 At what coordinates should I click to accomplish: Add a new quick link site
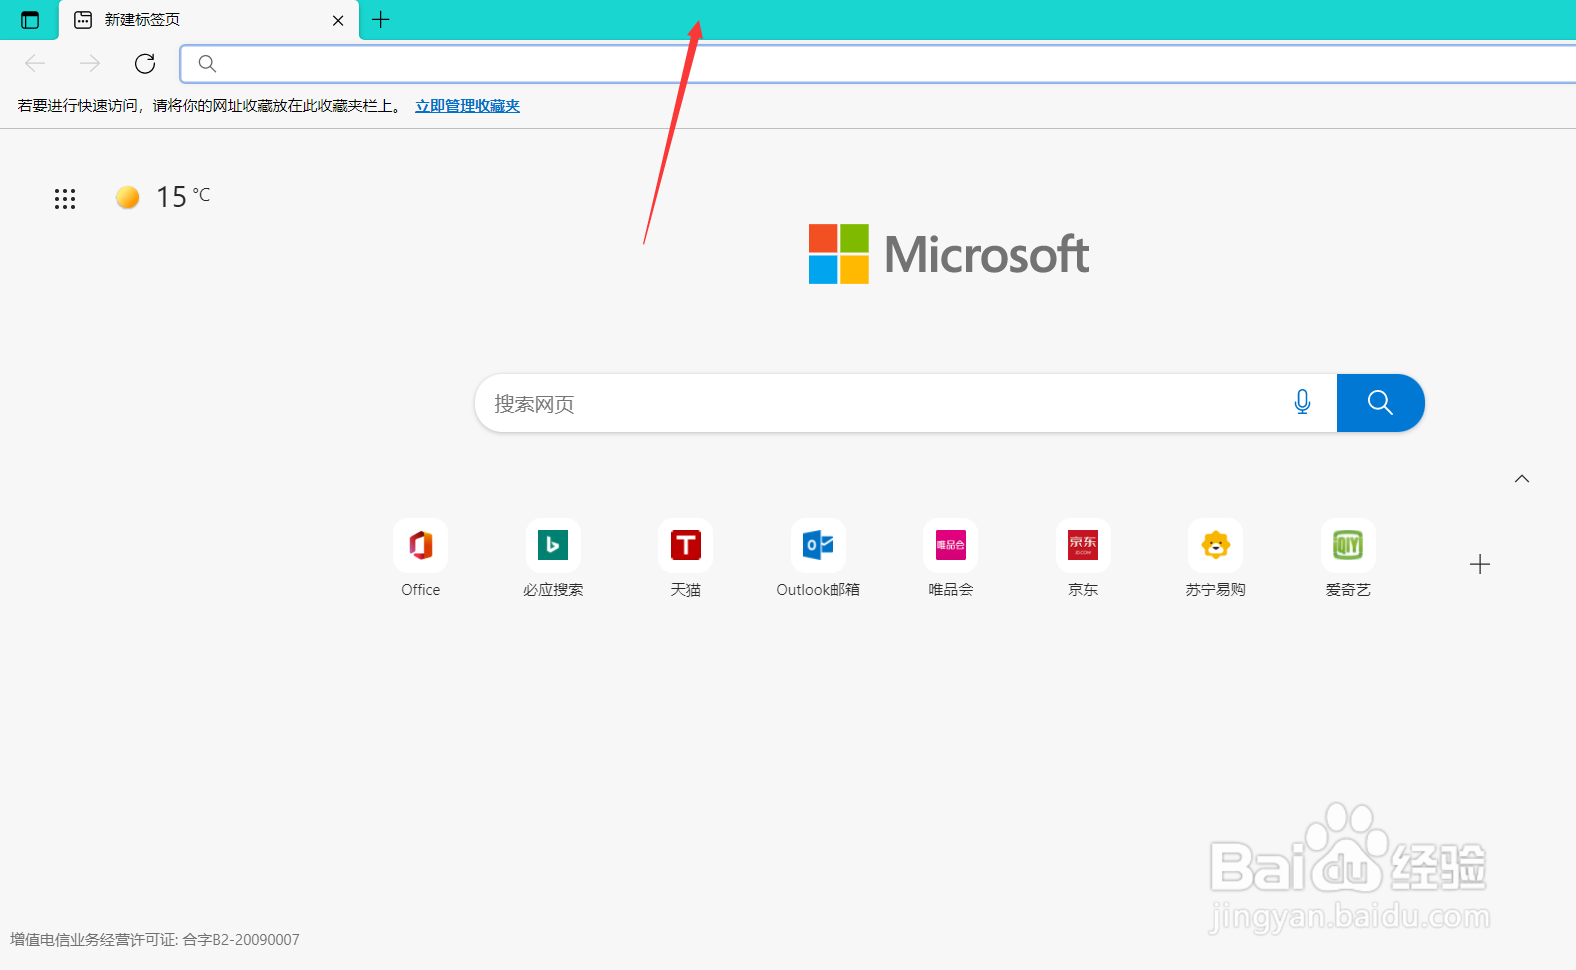[1480, 564]
